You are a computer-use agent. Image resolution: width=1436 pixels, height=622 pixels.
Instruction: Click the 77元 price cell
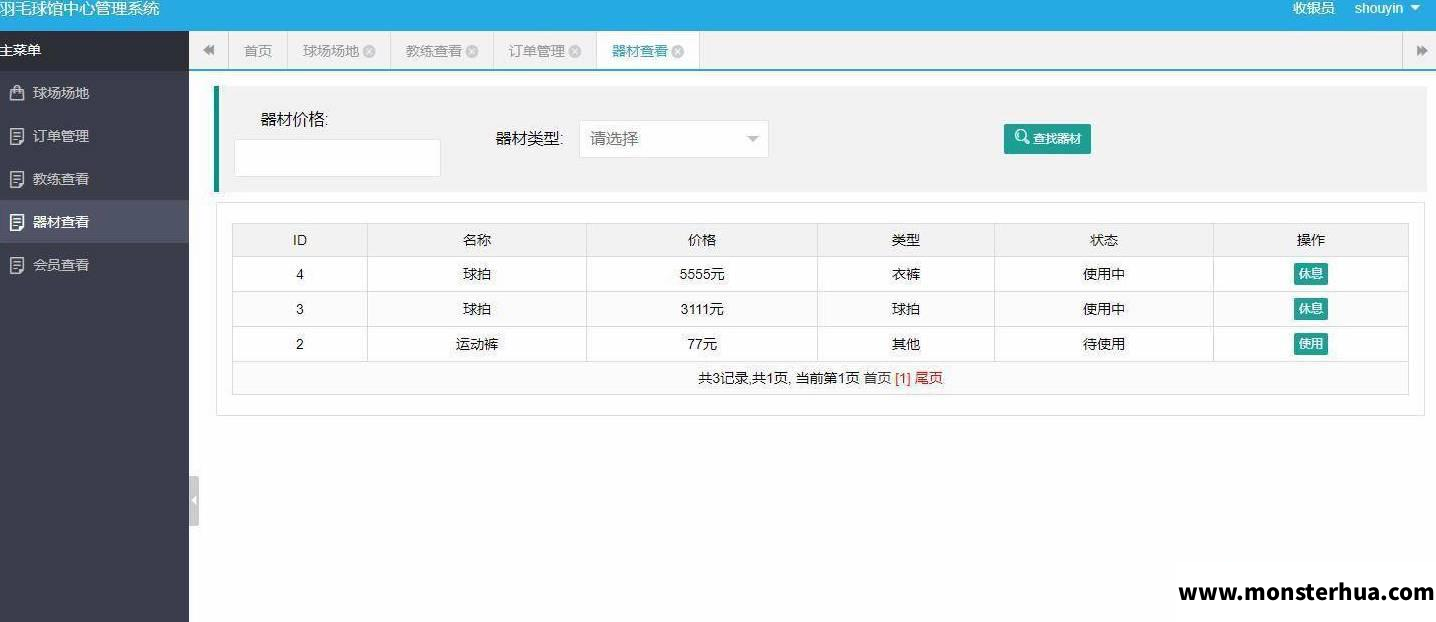coord(702,344)
